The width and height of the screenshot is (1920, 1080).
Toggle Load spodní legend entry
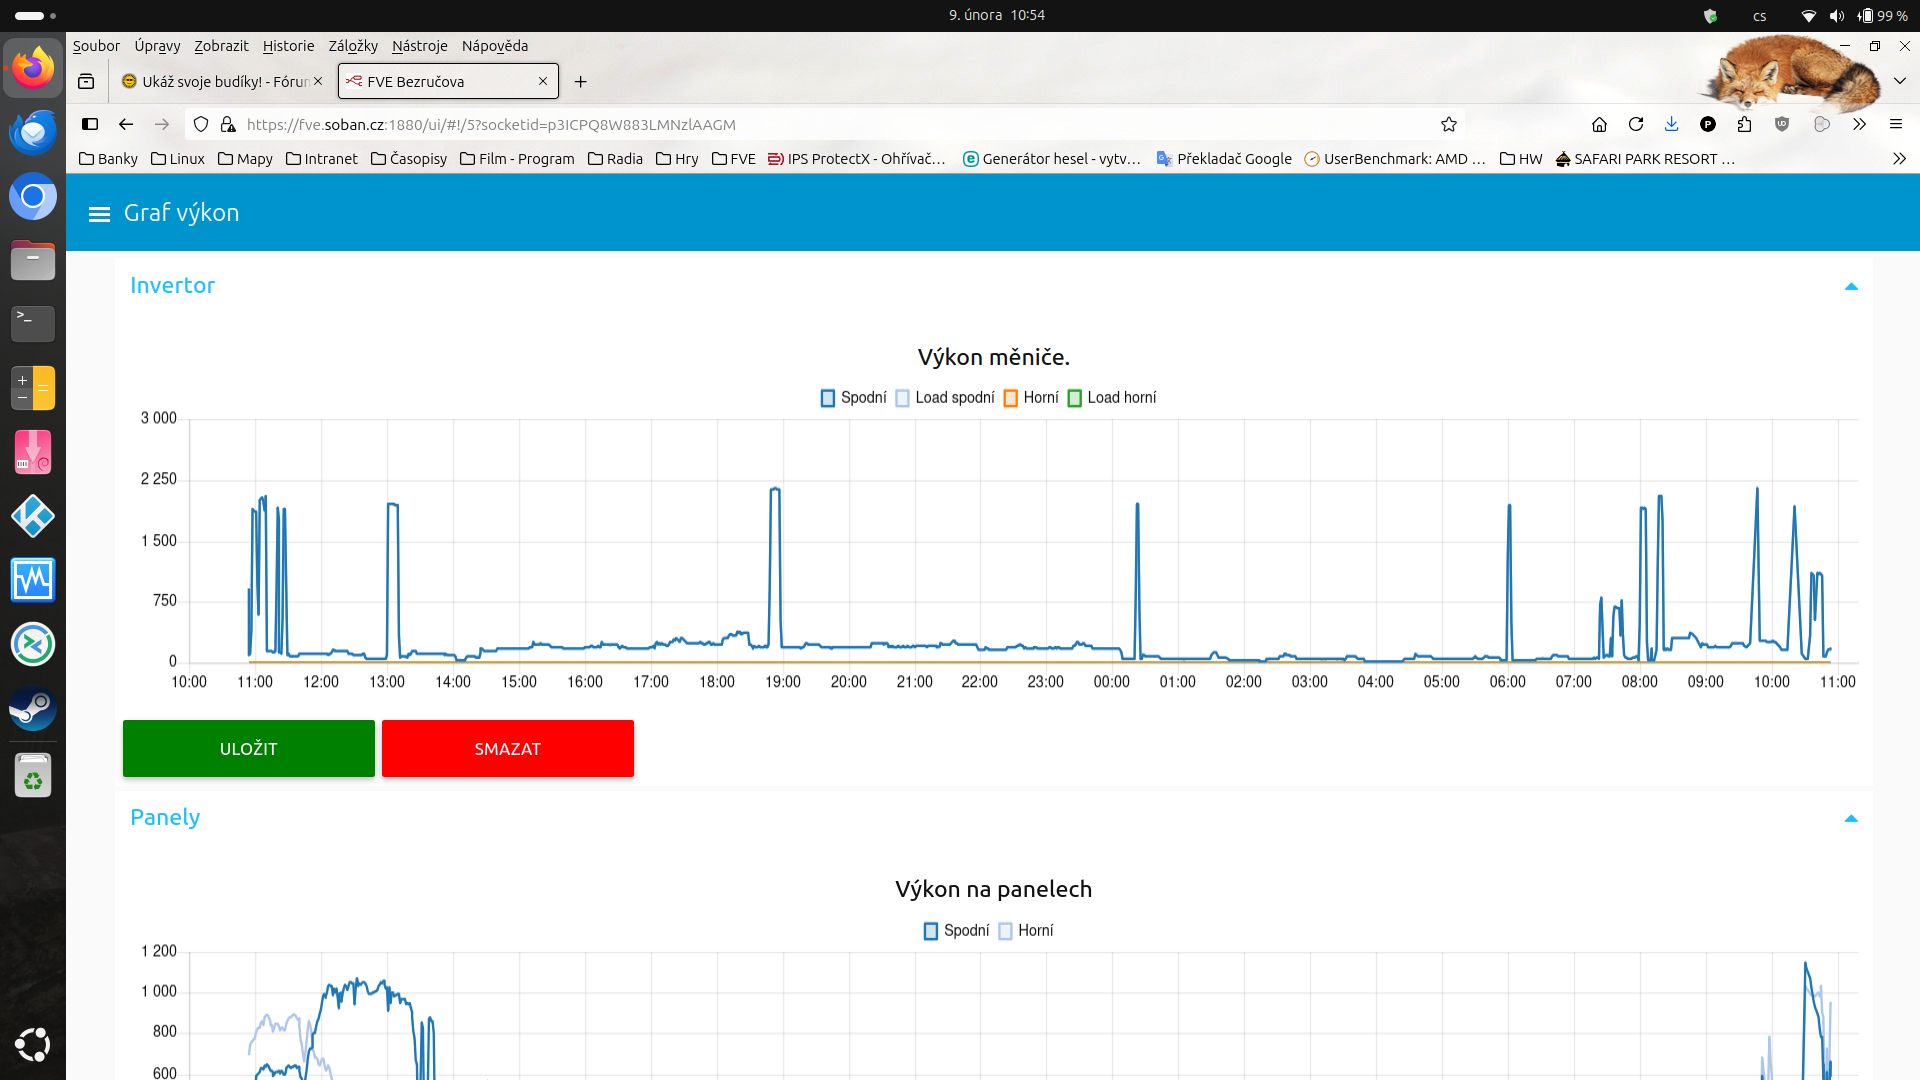coord(945,398)
